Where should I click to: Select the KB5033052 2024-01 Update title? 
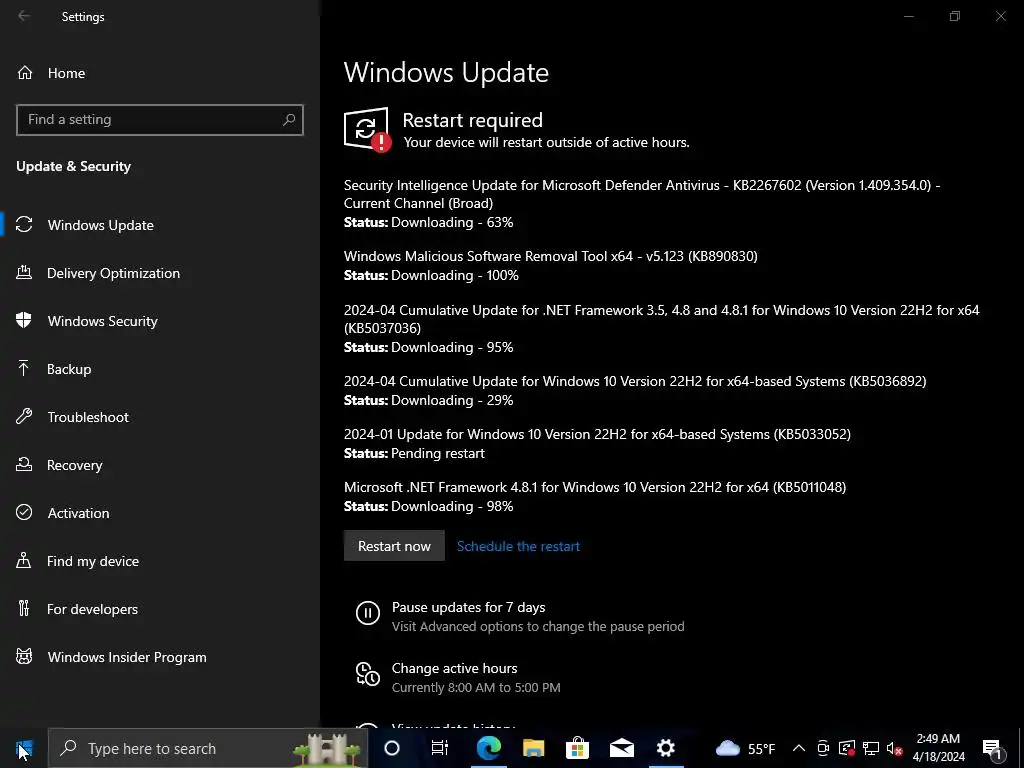(x=597, y=434)
